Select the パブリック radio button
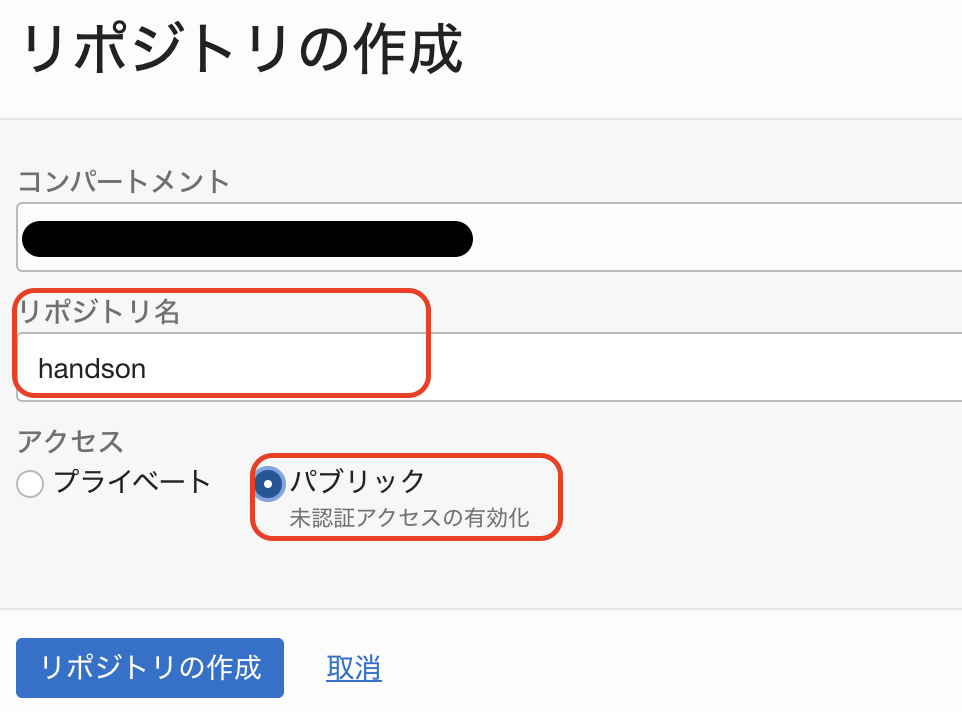The width and height of the screenshot is (962, 712). point(268,483)
